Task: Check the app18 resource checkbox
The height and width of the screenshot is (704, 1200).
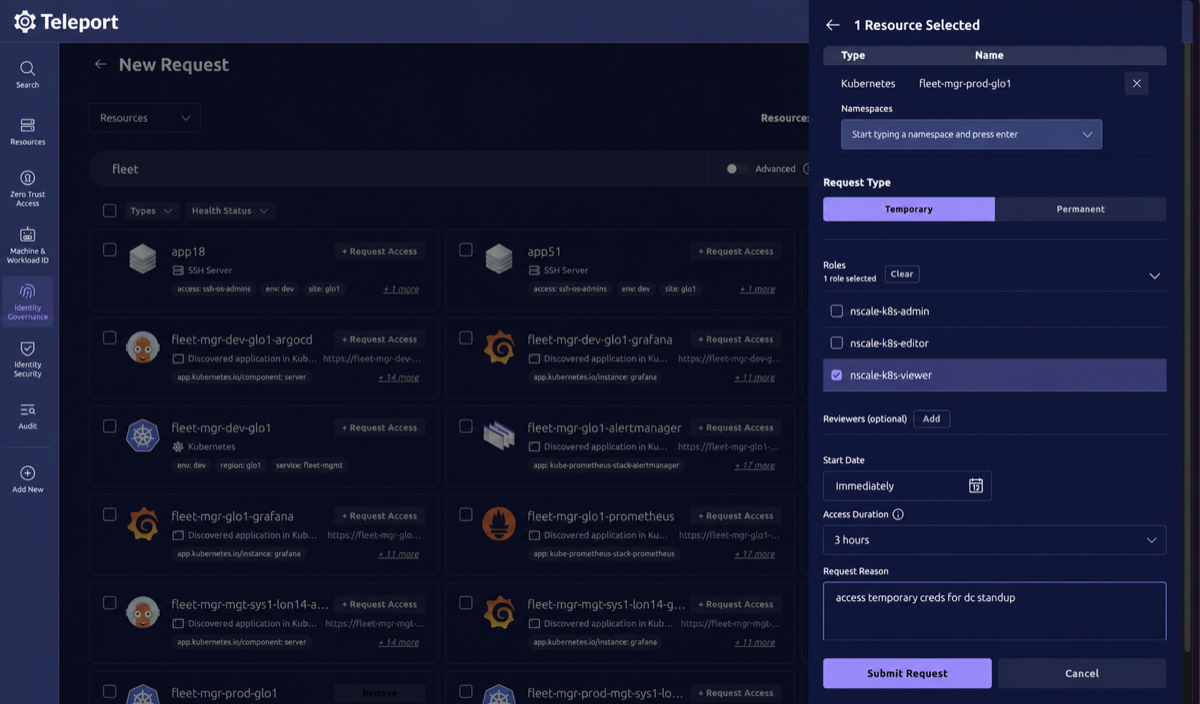Action: pos(110,250)
